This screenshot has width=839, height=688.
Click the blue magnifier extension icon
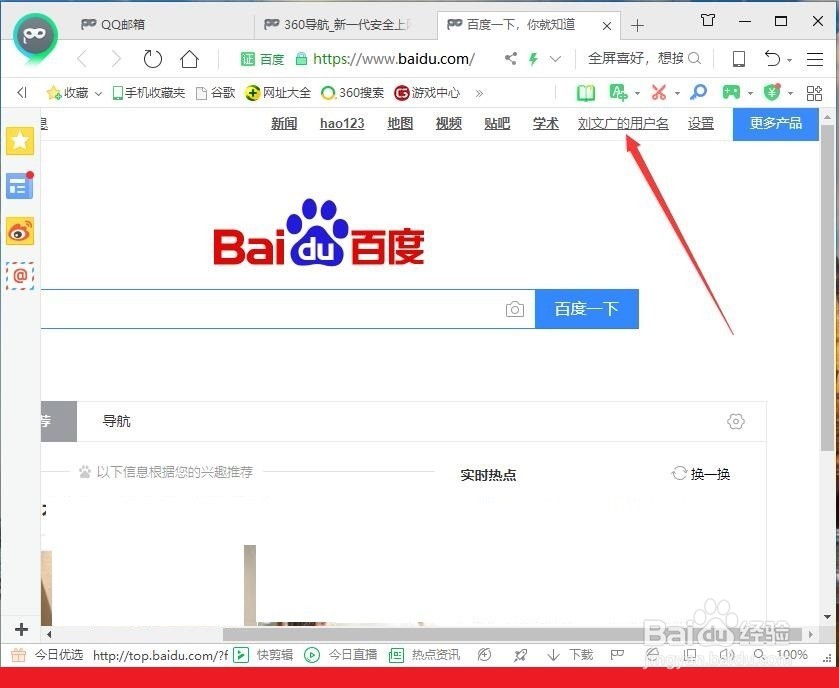tap(698, 93)
